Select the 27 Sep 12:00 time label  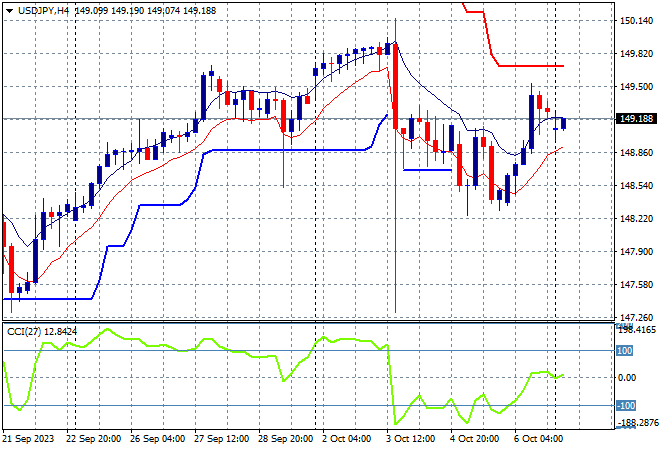pos(221,439)
